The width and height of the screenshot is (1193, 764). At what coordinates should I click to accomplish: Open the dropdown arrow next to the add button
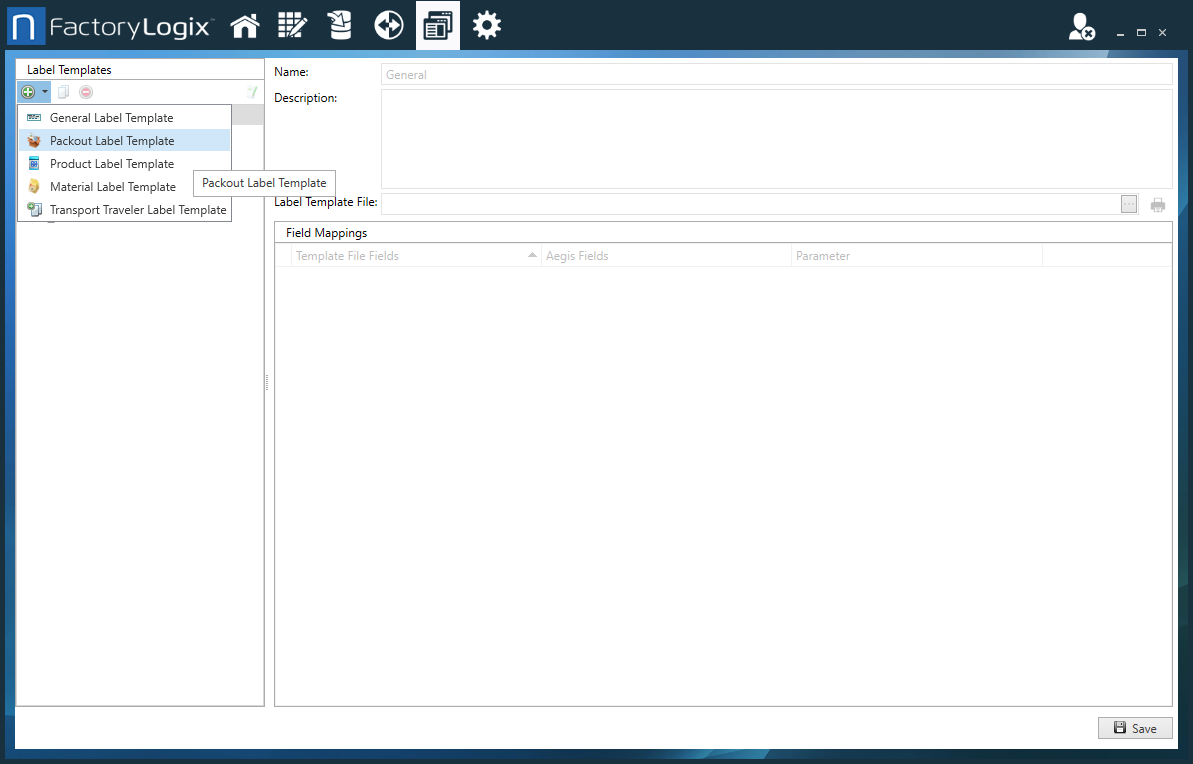45,91
